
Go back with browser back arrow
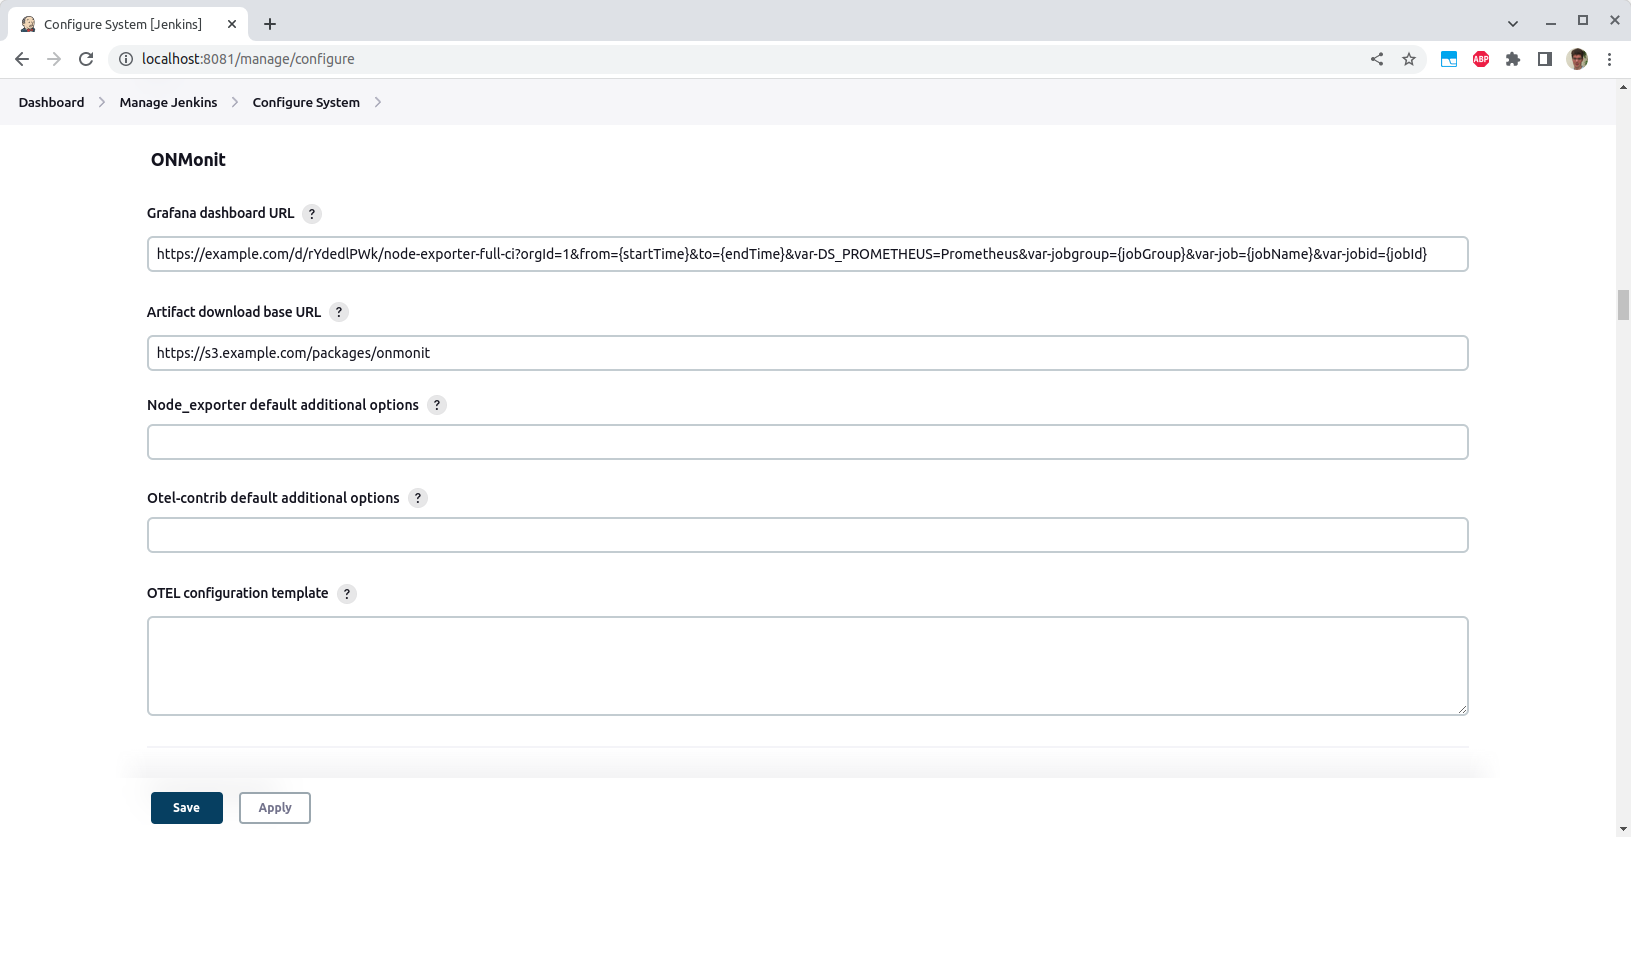tap(22, 59)
